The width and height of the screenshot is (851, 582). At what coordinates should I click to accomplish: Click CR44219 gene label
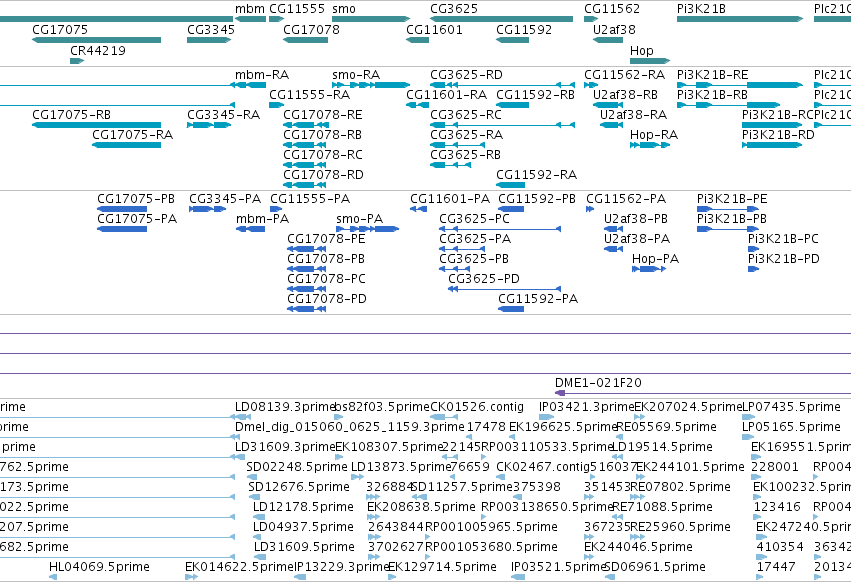(x=98, y=50)
